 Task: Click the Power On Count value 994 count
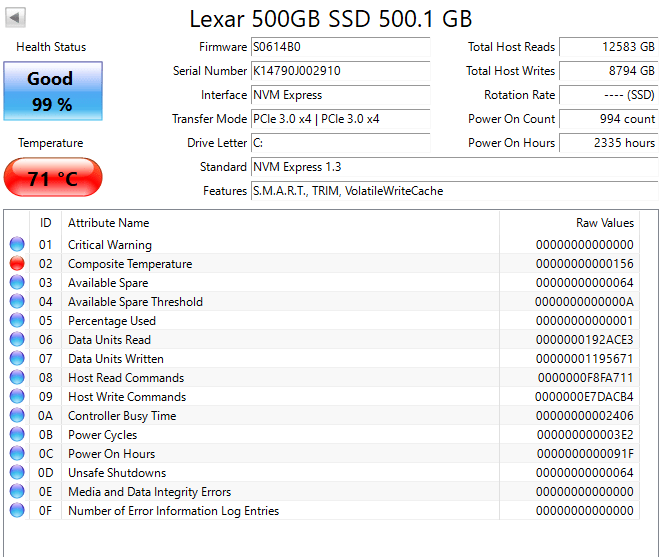pyautogui.click(x=609, y=119)
